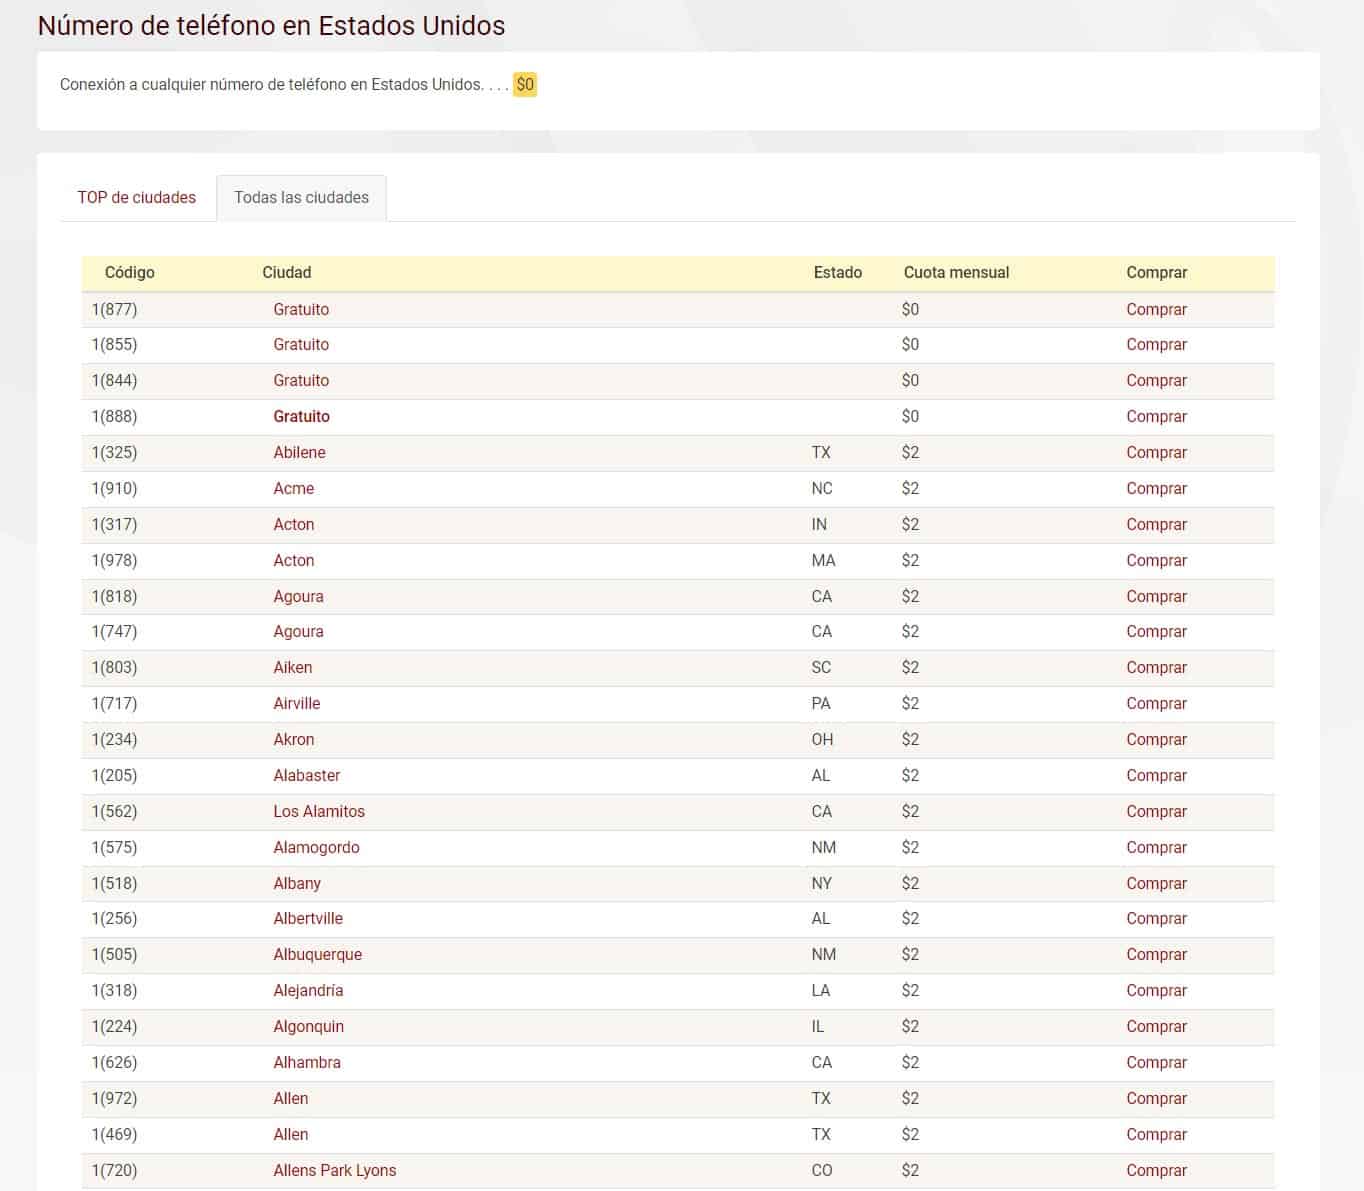Buy Alejandría number via Comprar
Image resolution: width=1364 pixels, height=1191 pixels.
coord(1156,990)
